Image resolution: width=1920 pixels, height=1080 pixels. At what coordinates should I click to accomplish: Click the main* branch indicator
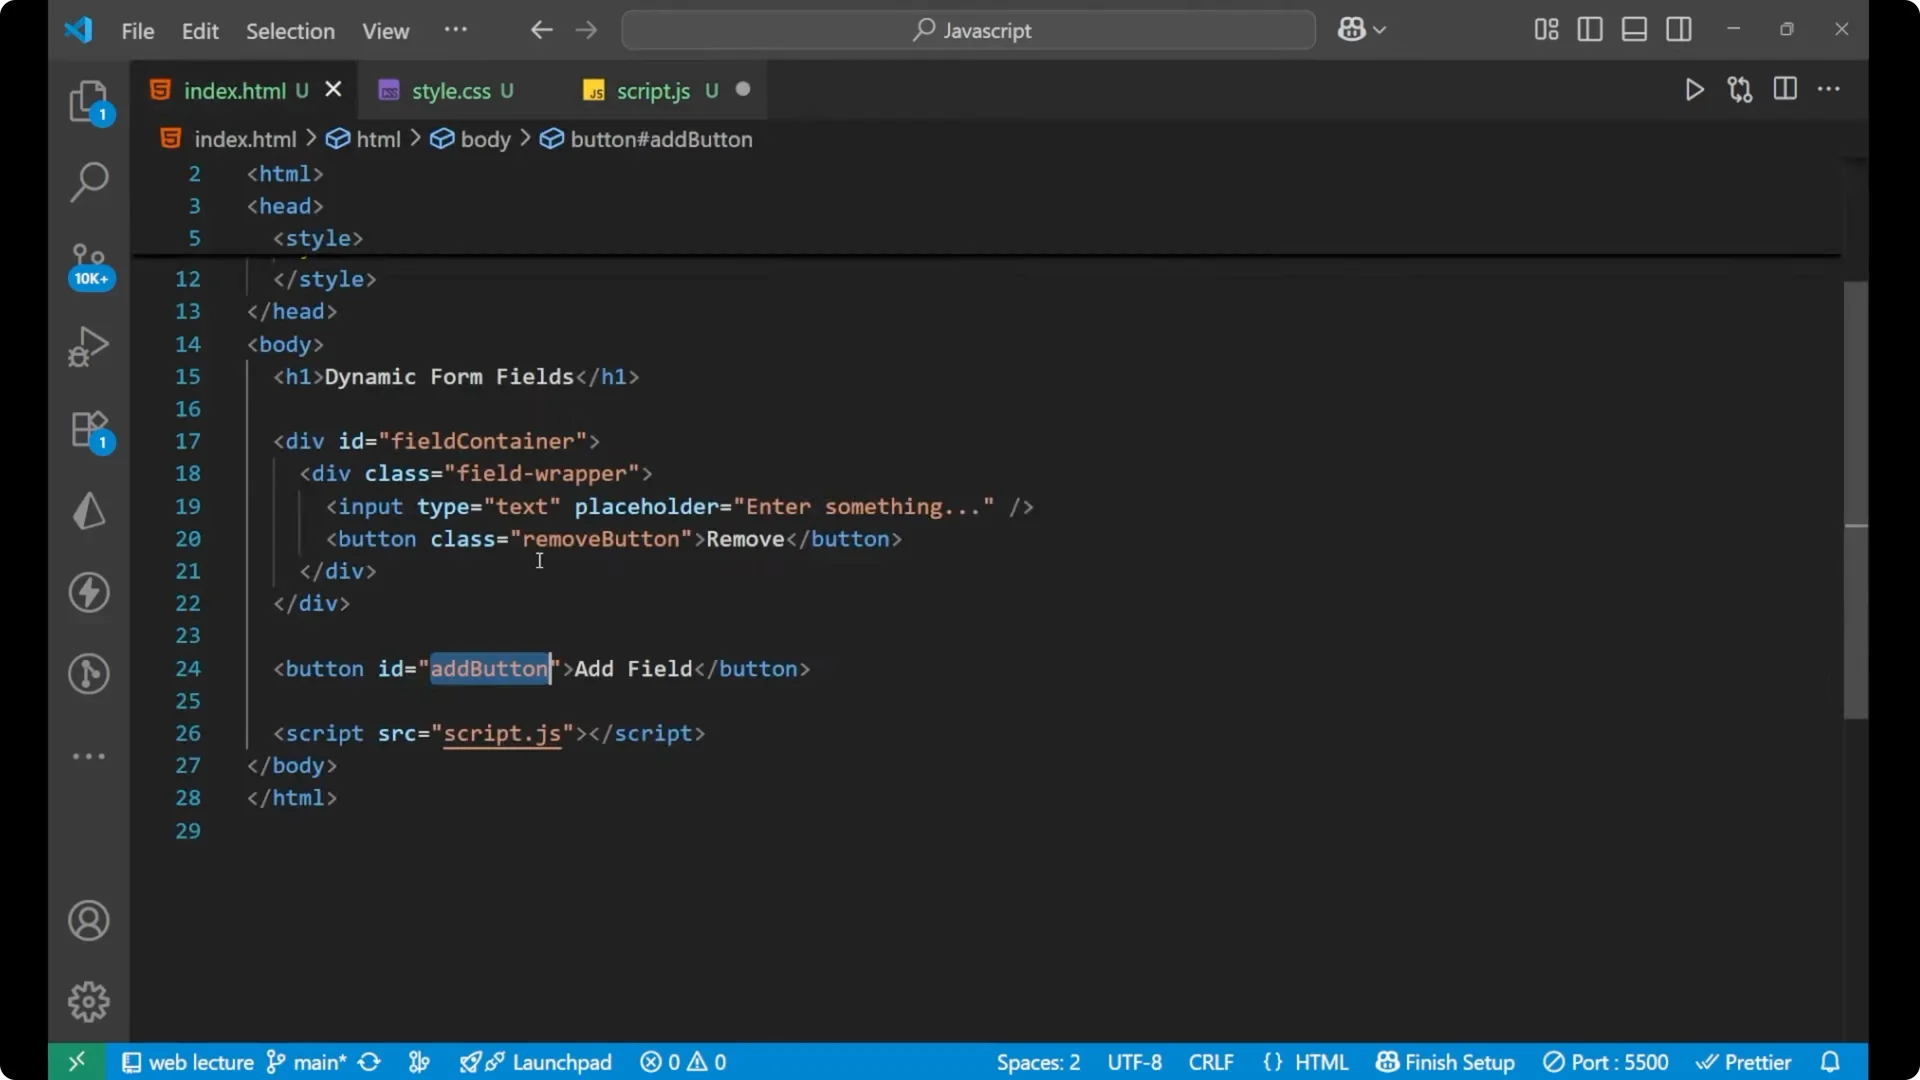(310, 1061)
